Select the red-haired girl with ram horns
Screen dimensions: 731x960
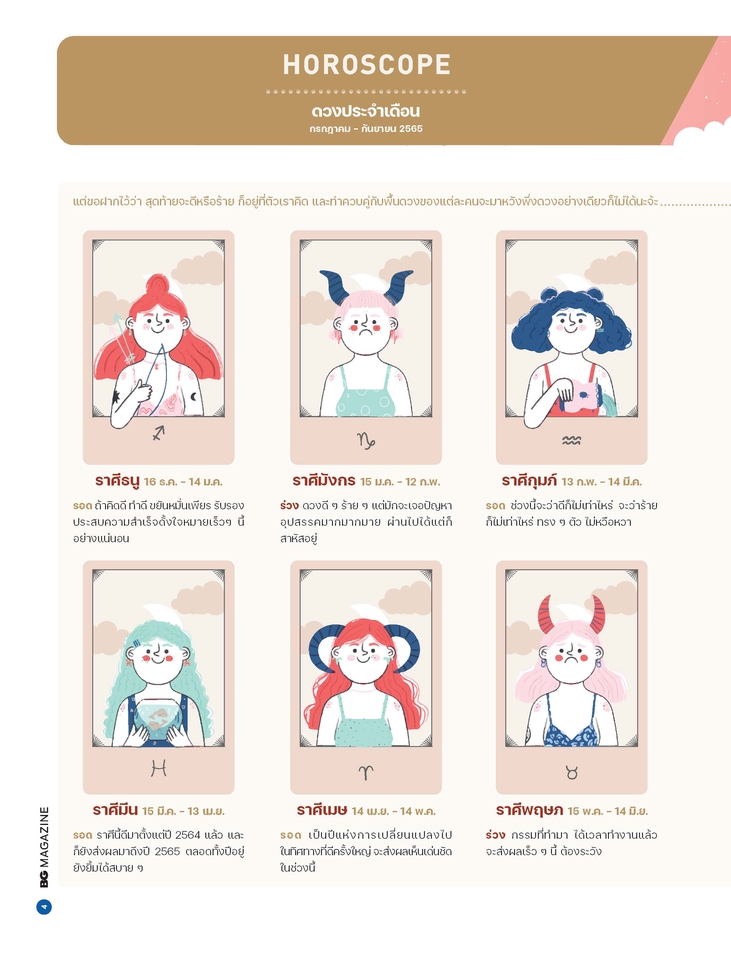coord(366,677)
